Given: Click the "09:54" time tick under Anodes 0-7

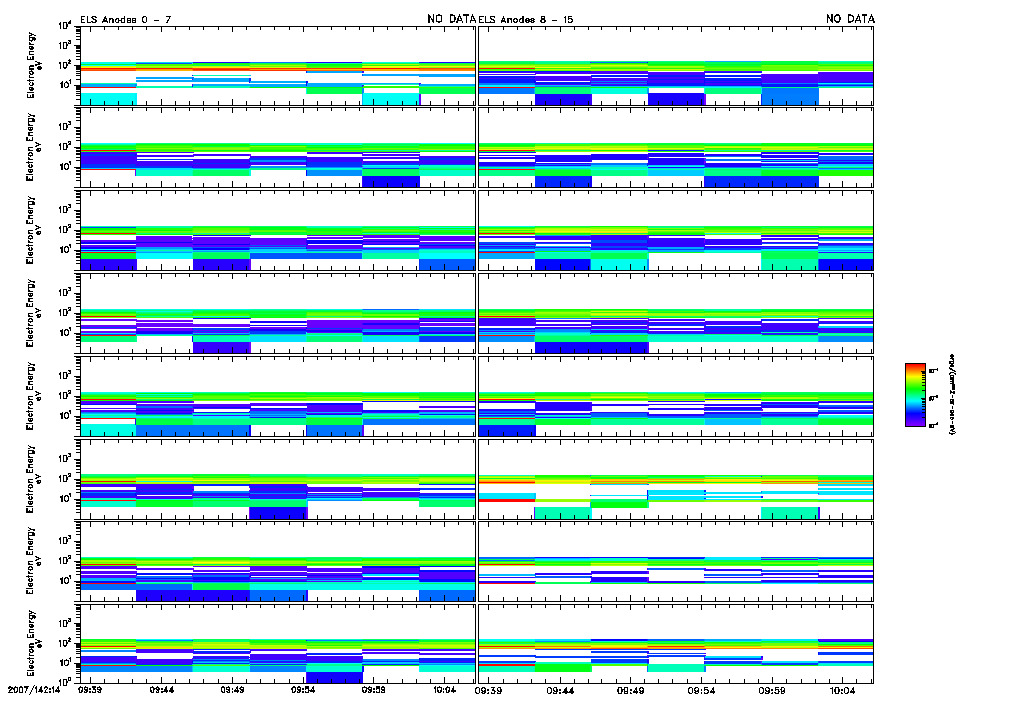Looking at the screenshot, I should click(x=302, y=690).
